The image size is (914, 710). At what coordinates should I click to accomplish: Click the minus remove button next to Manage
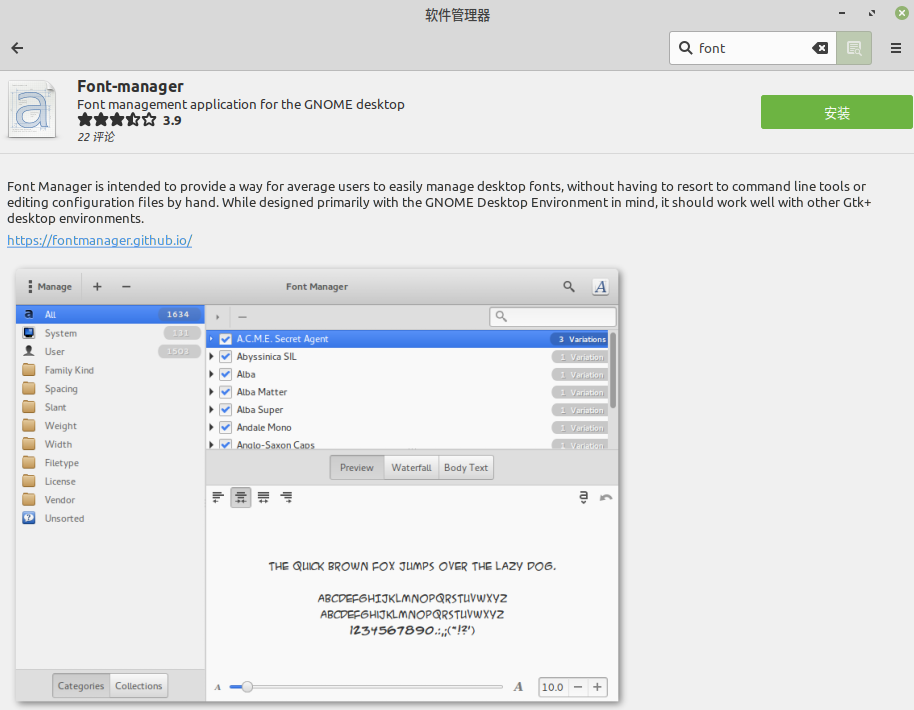[x=126, y=286]
